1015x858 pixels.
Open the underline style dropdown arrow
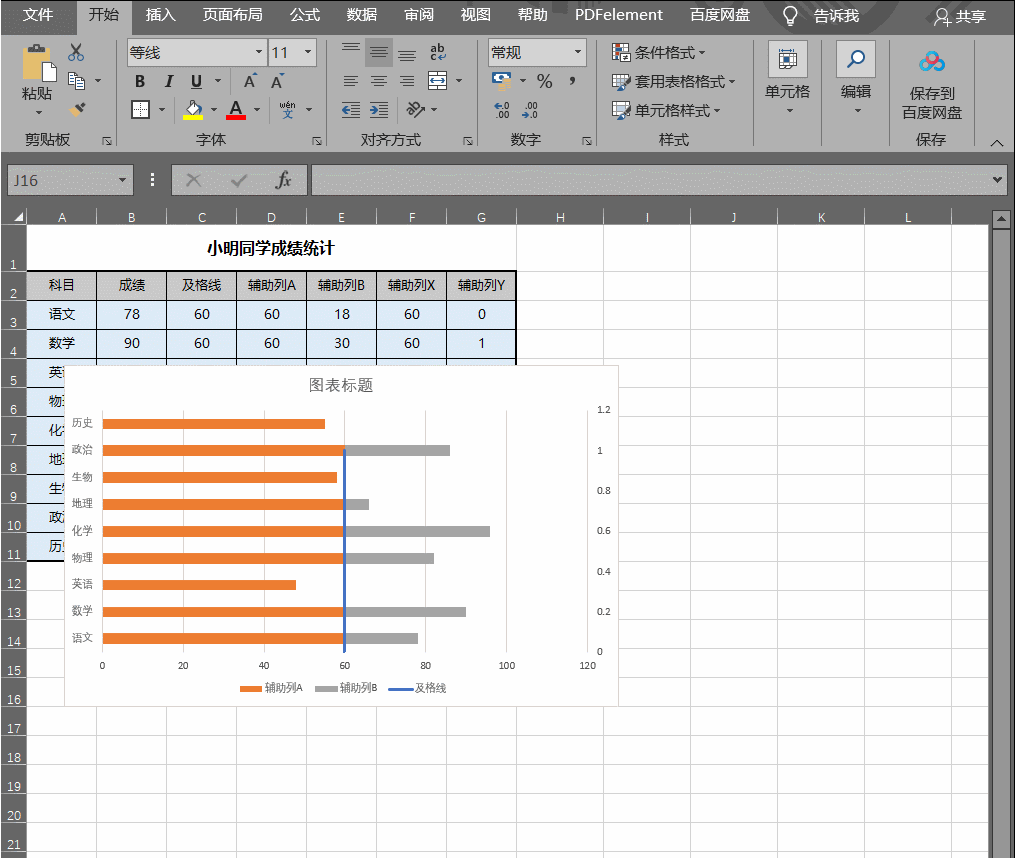(218, 82)
